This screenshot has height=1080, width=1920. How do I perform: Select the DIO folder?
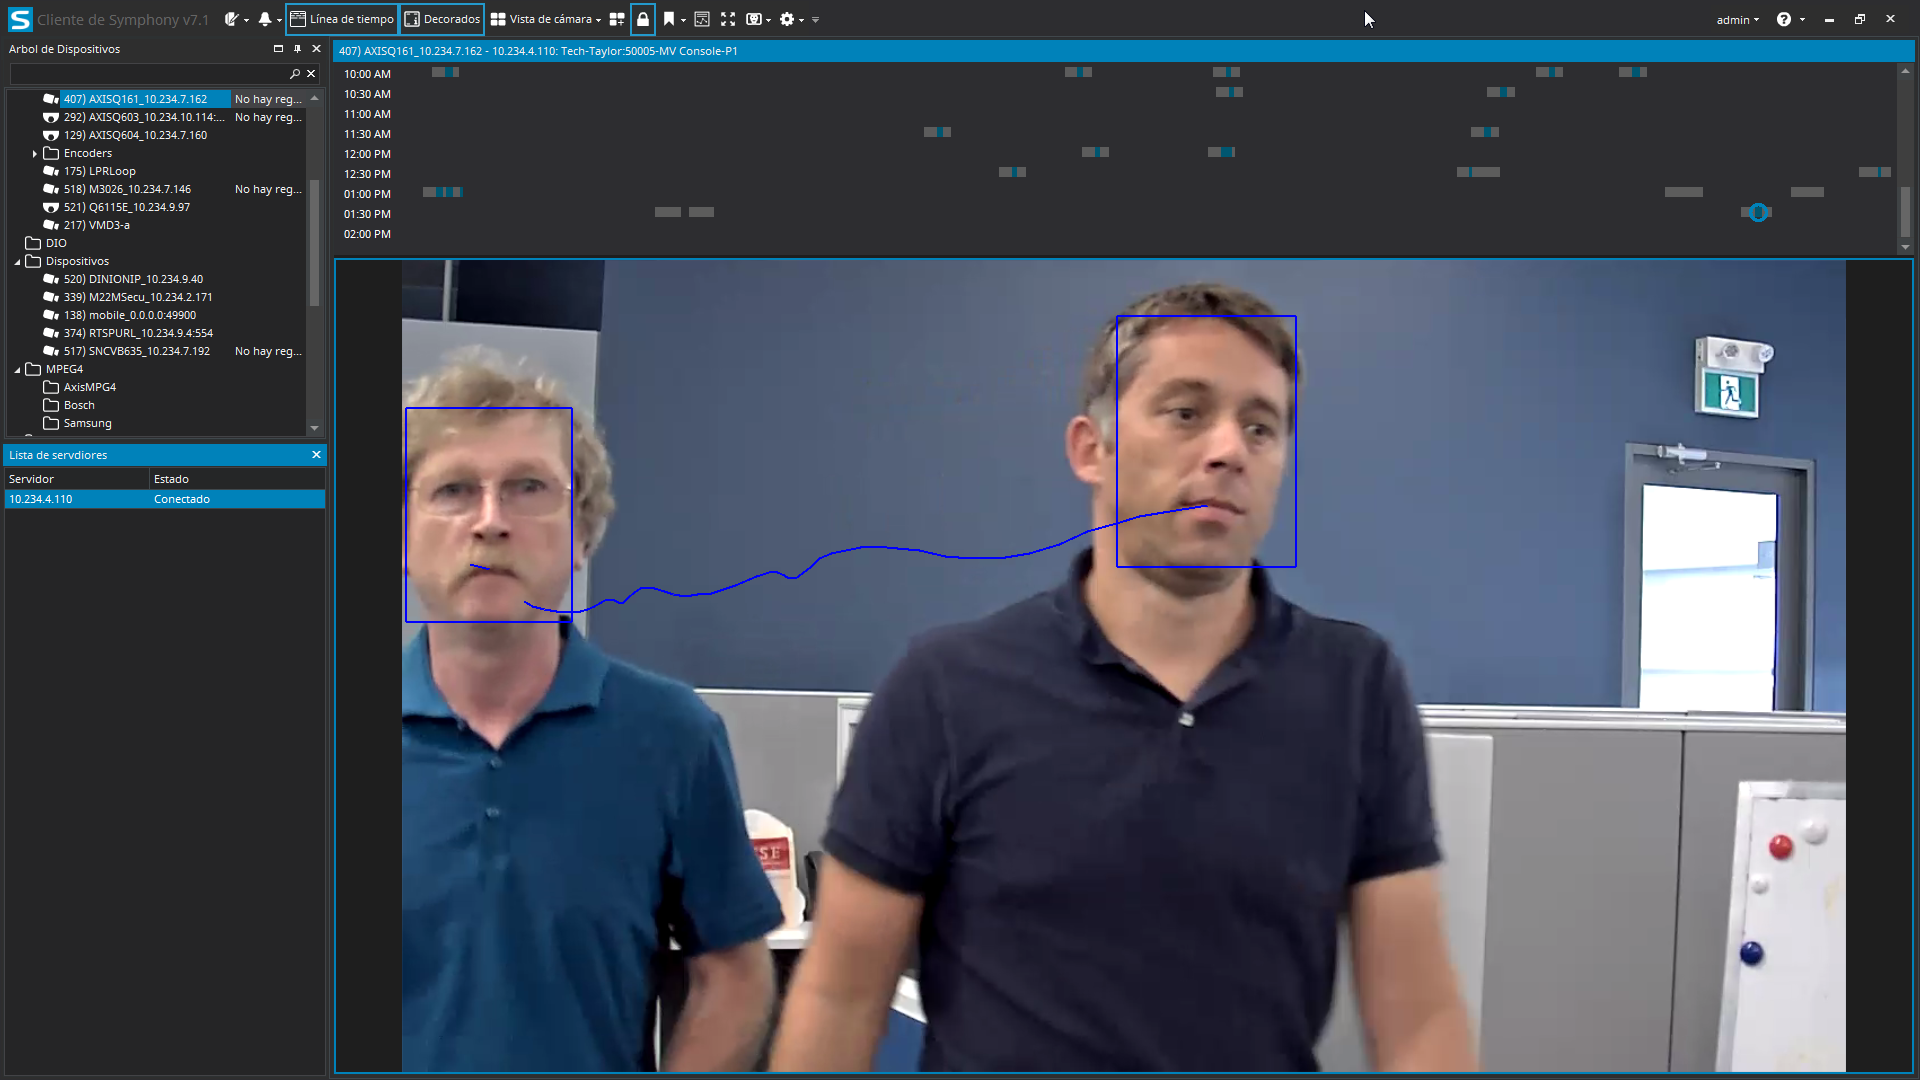coord(56,243)
